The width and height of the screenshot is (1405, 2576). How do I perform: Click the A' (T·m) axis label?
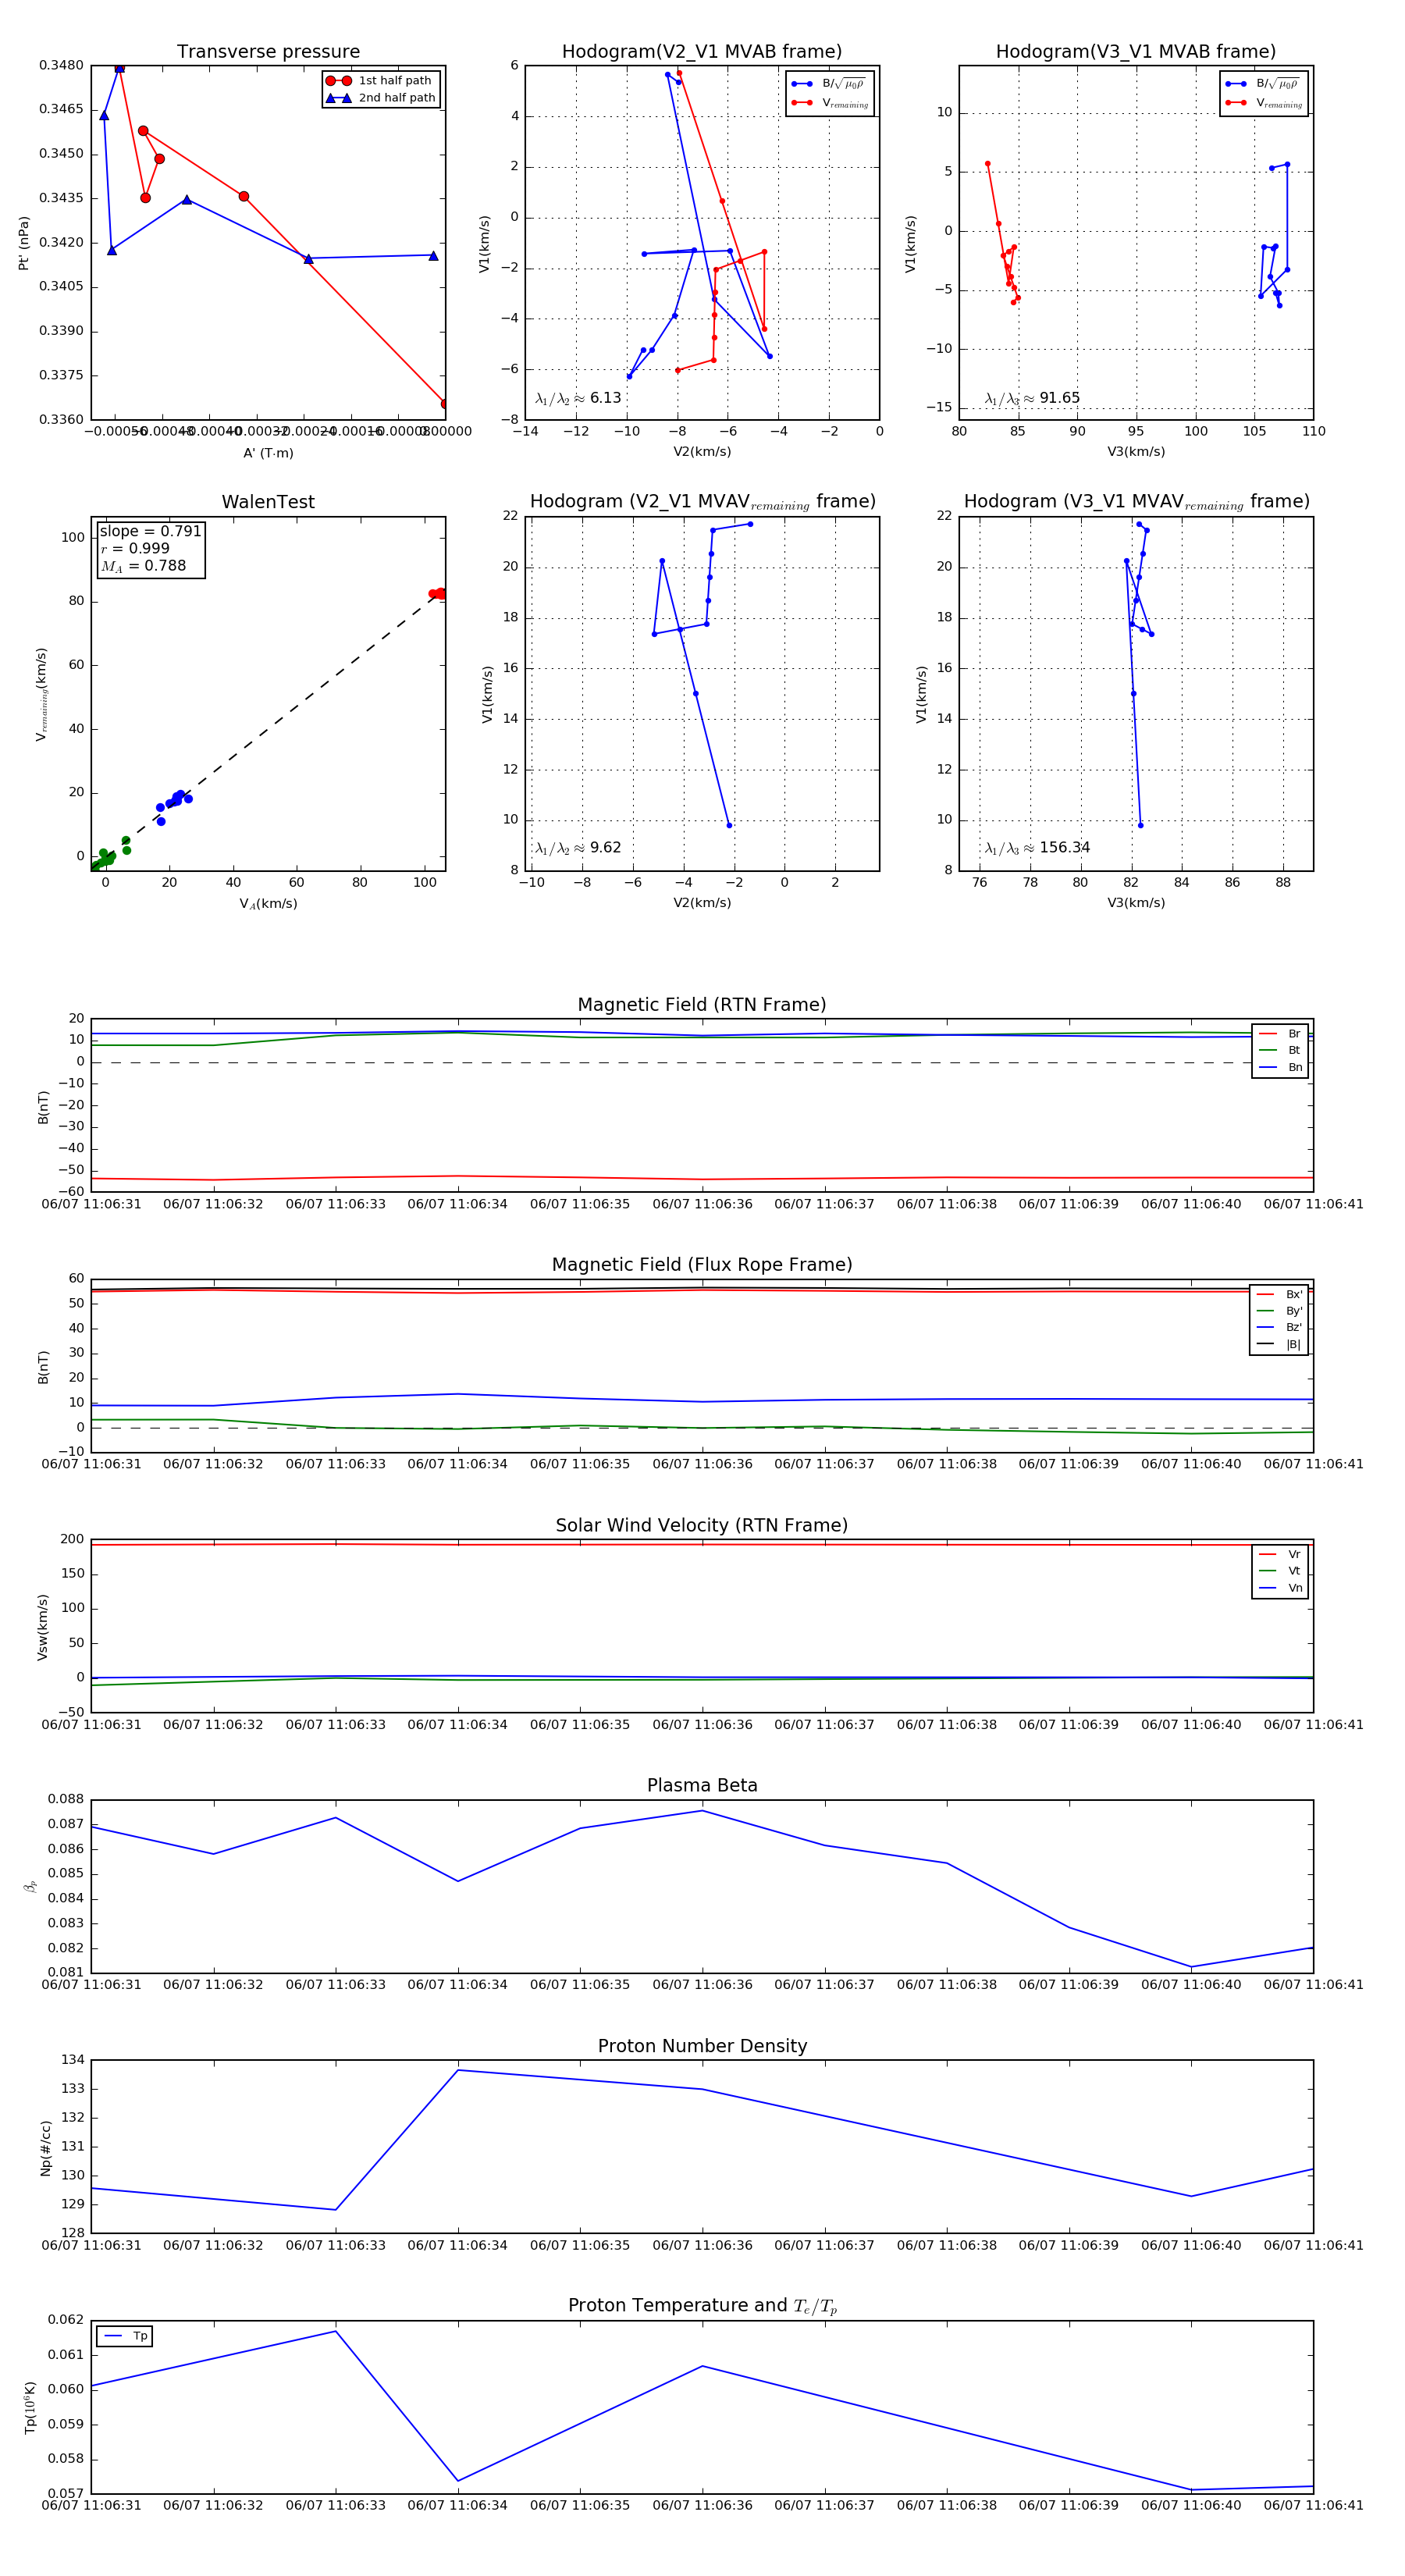point(268,453)
